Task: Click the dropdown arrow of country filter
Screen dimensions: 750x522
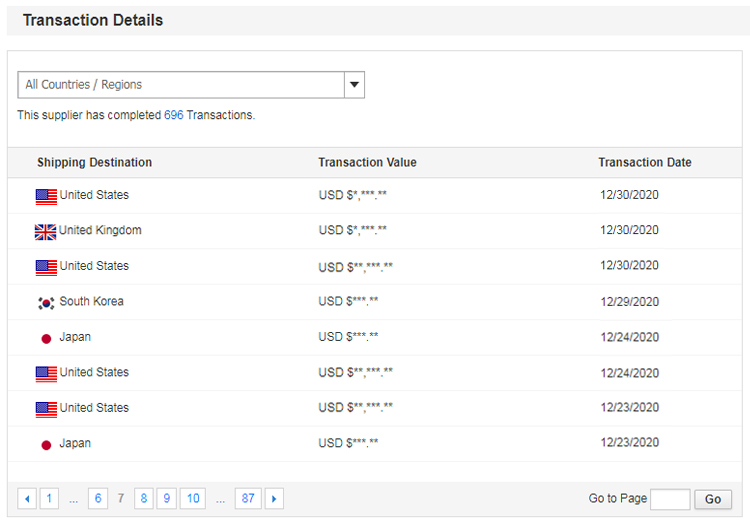Action: coord(354,85)
